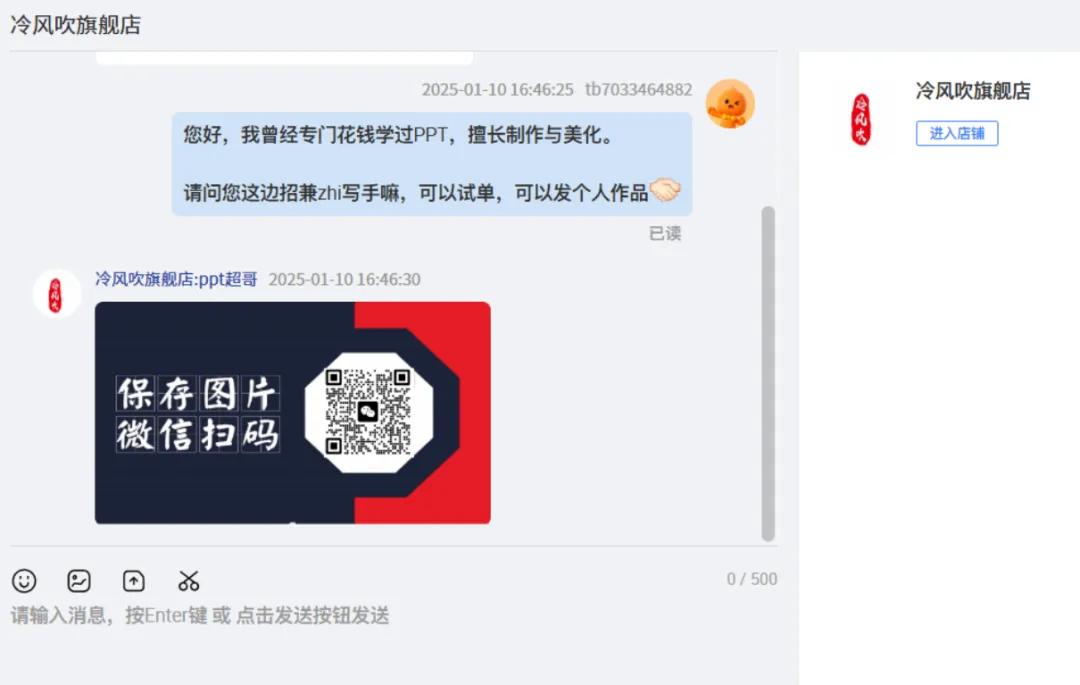Click the WeChat QR code in image
1080x685 pixels.
pos(368,412)
